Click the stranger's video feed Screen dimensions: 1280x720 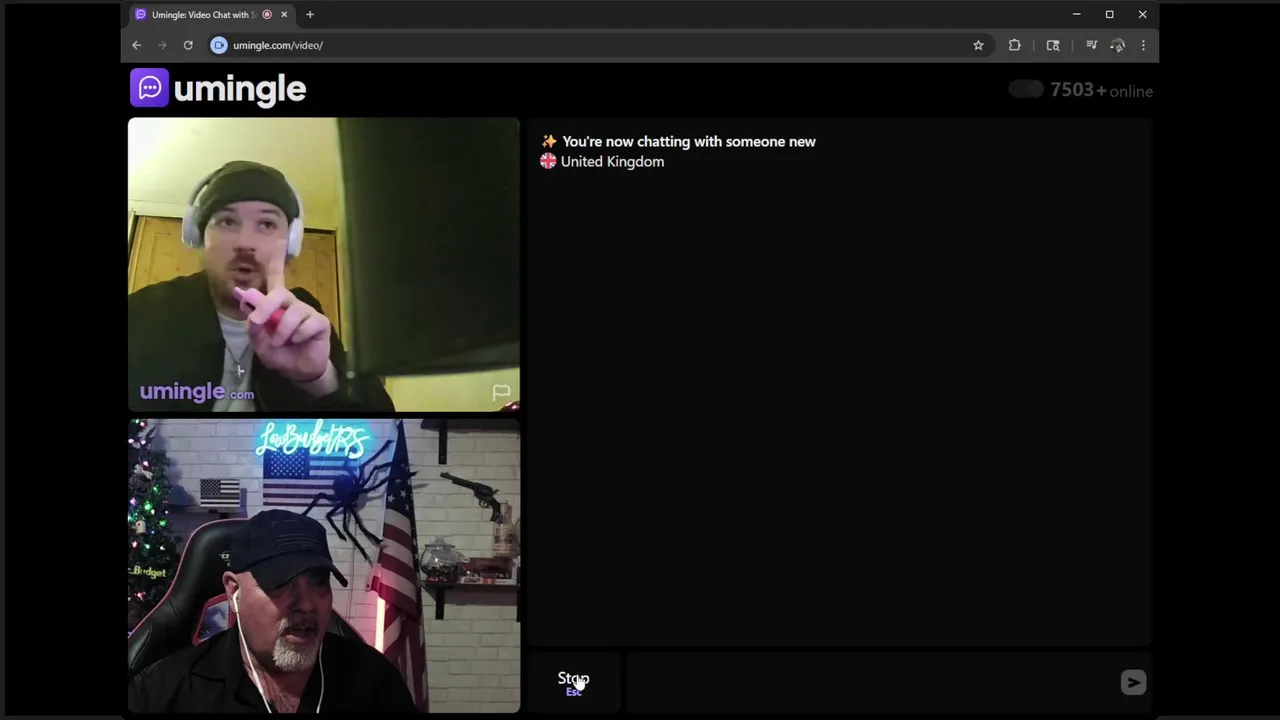[324, 265]
